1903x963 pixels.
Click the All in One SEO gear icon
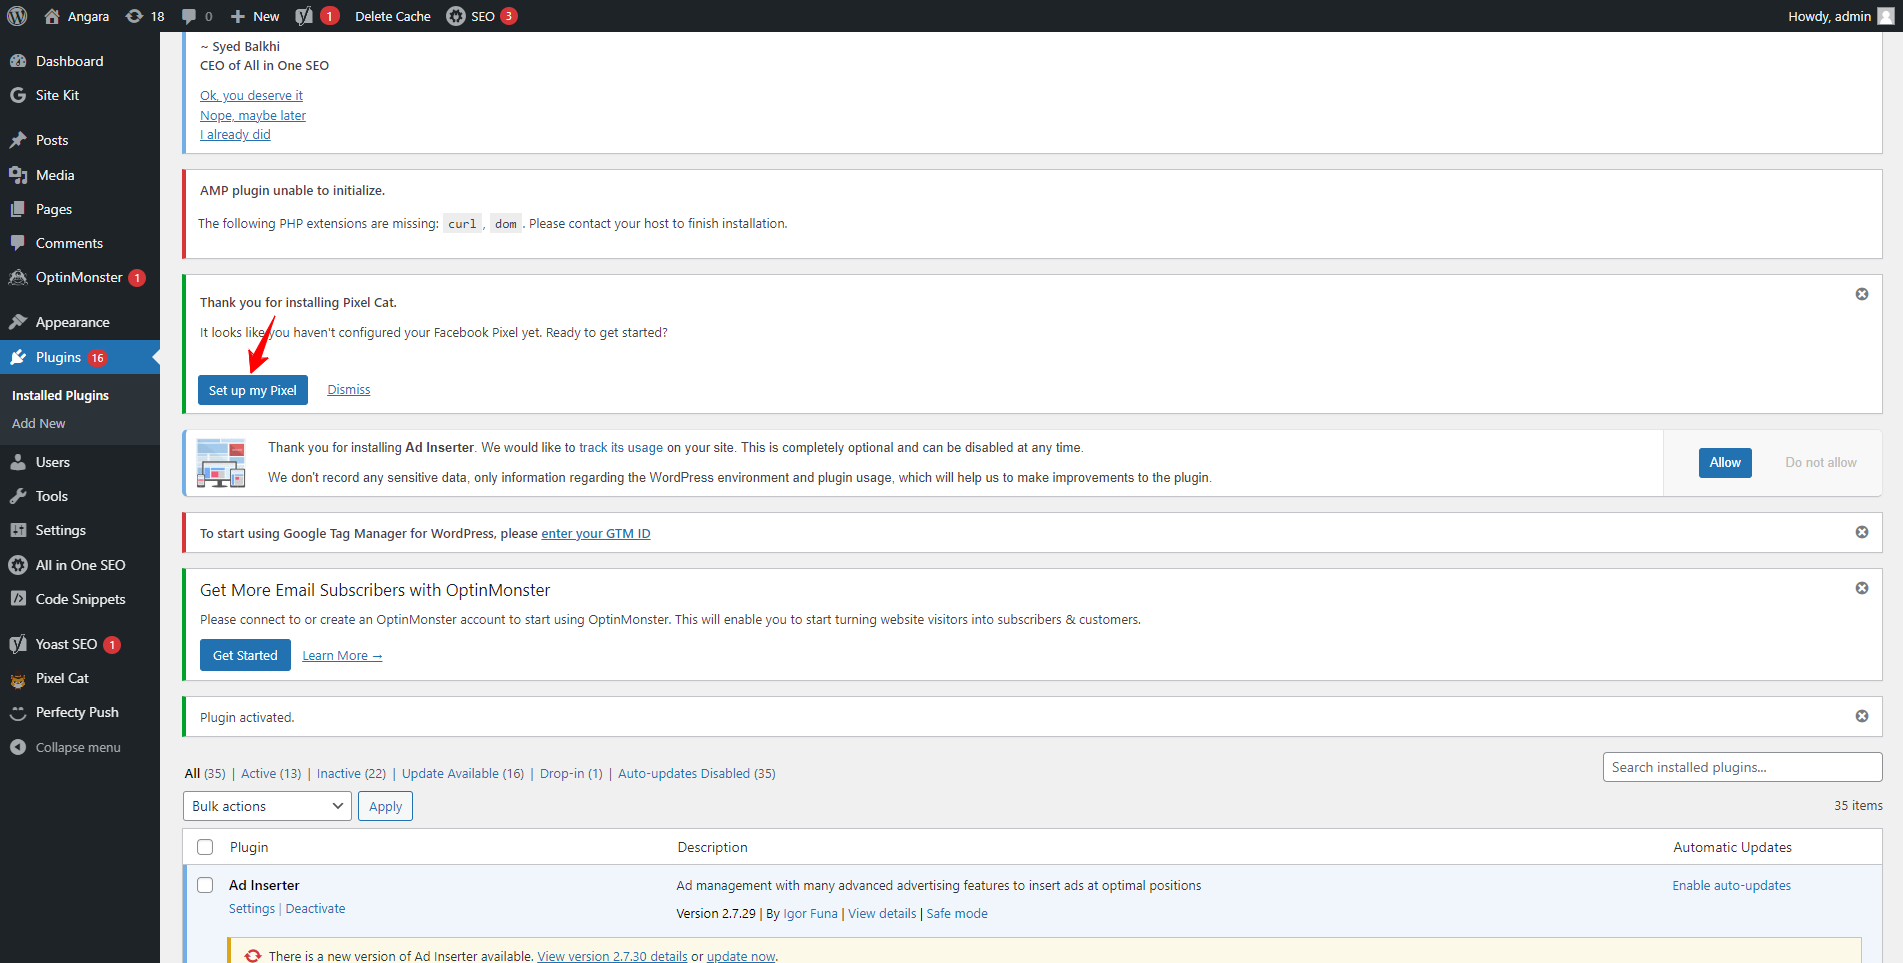[18, 565]
